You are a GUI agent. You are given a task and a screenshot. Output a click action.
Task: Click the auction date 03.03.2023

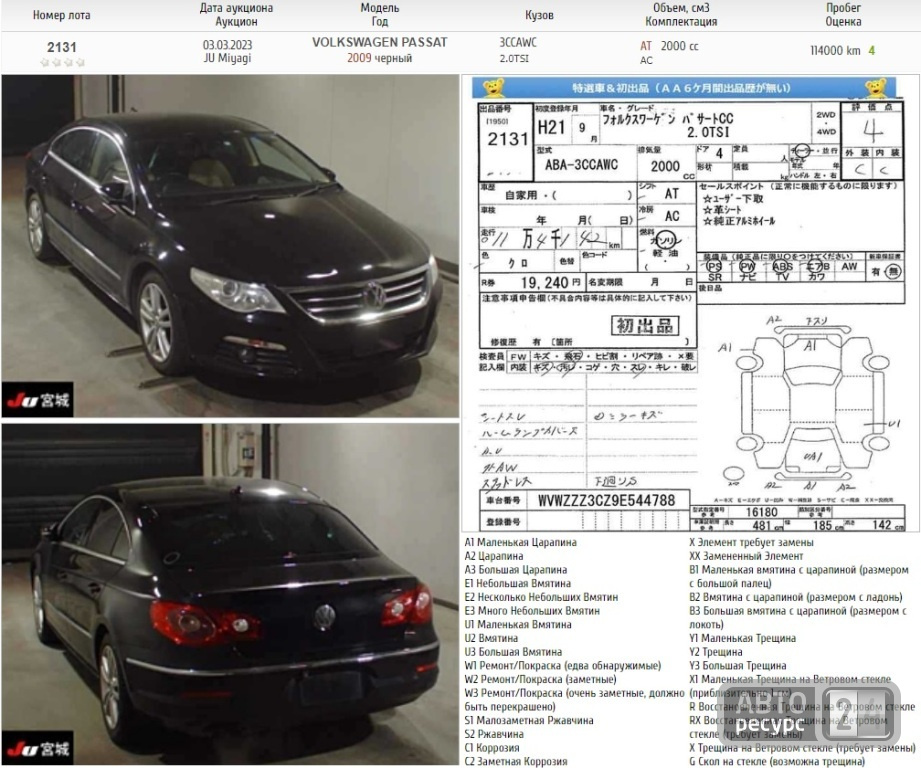(227, 45)
